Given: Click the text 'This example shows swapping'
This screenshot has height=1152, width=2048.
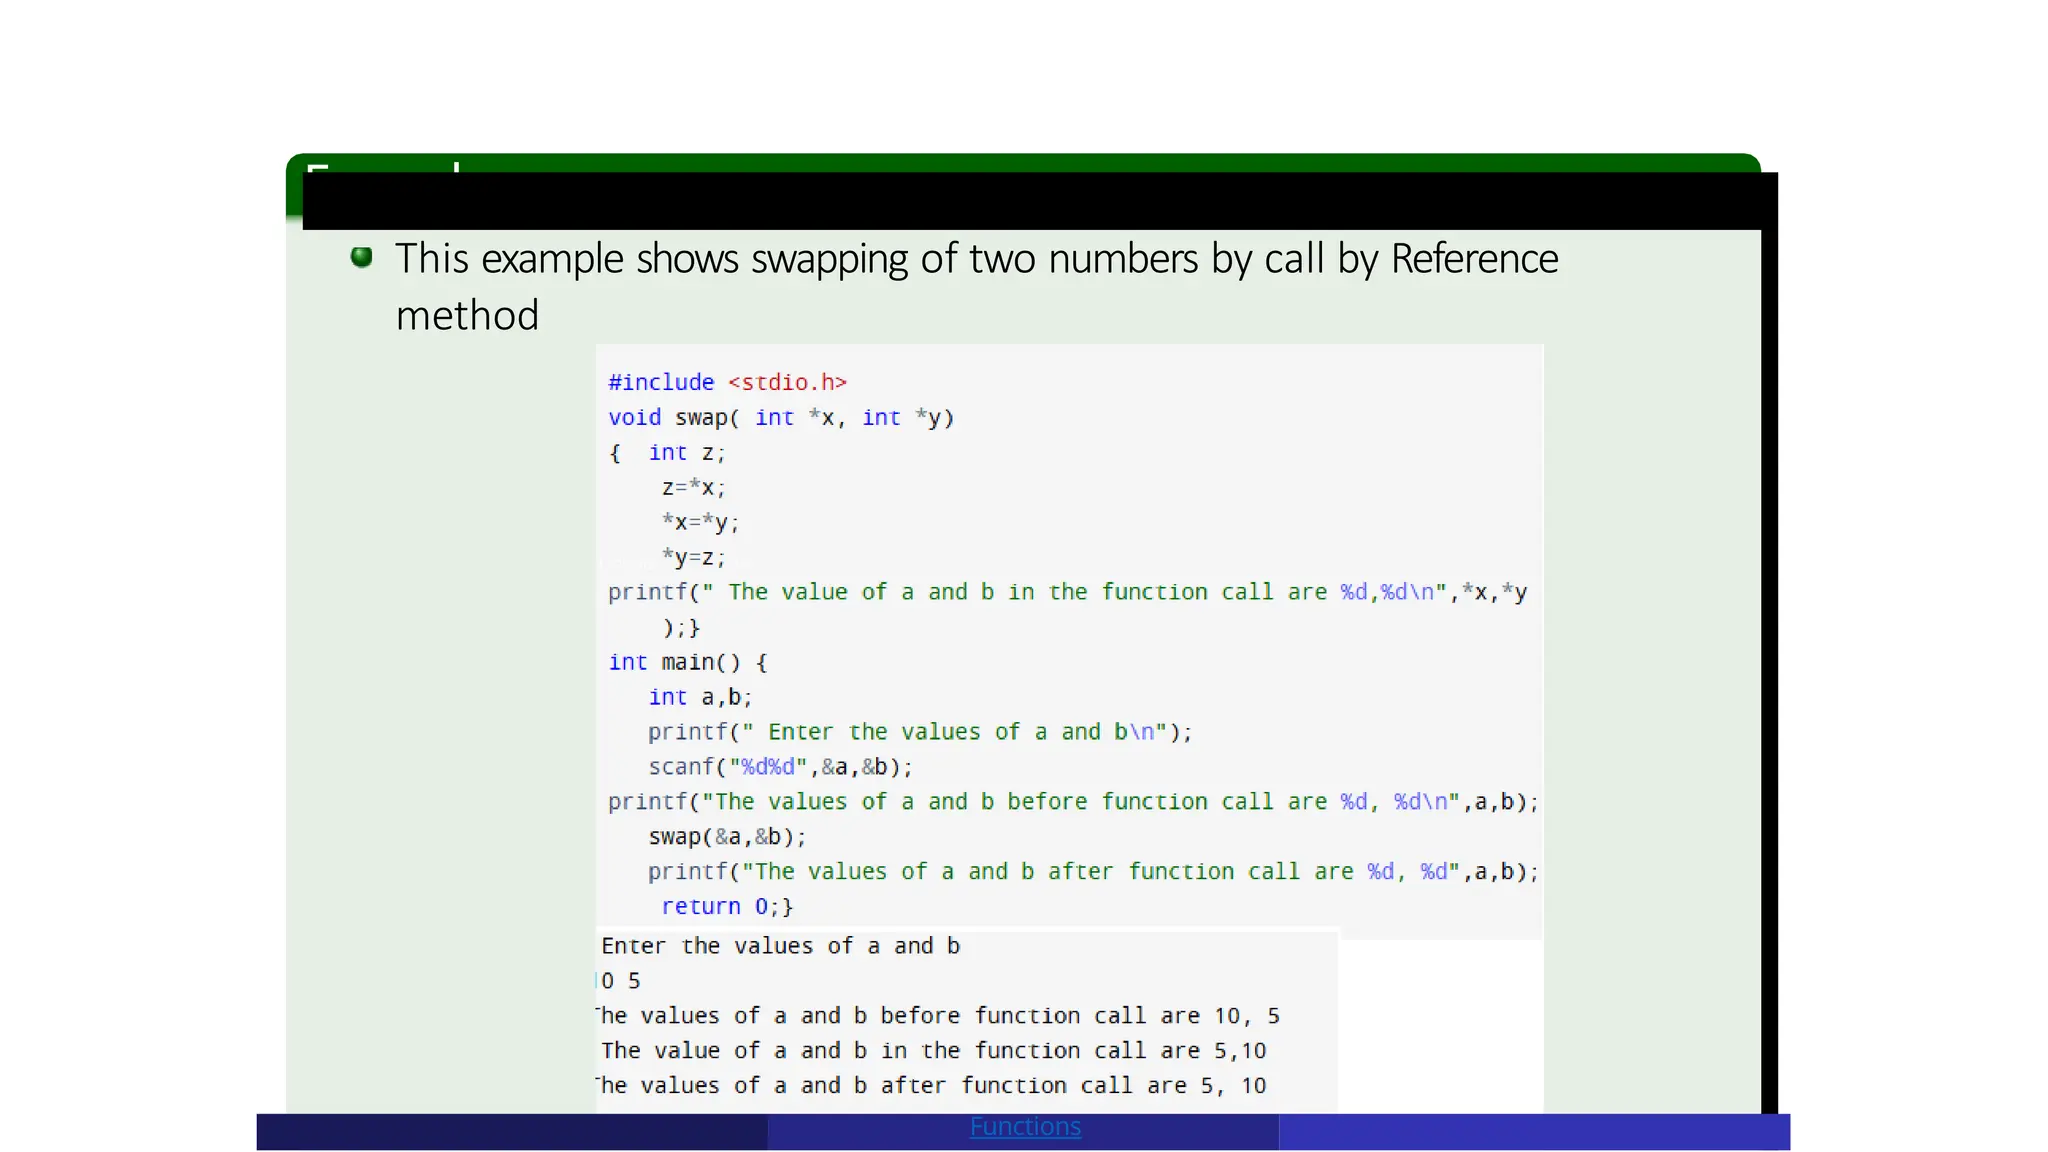Looking at the screenshot, I should click(653, 259).
